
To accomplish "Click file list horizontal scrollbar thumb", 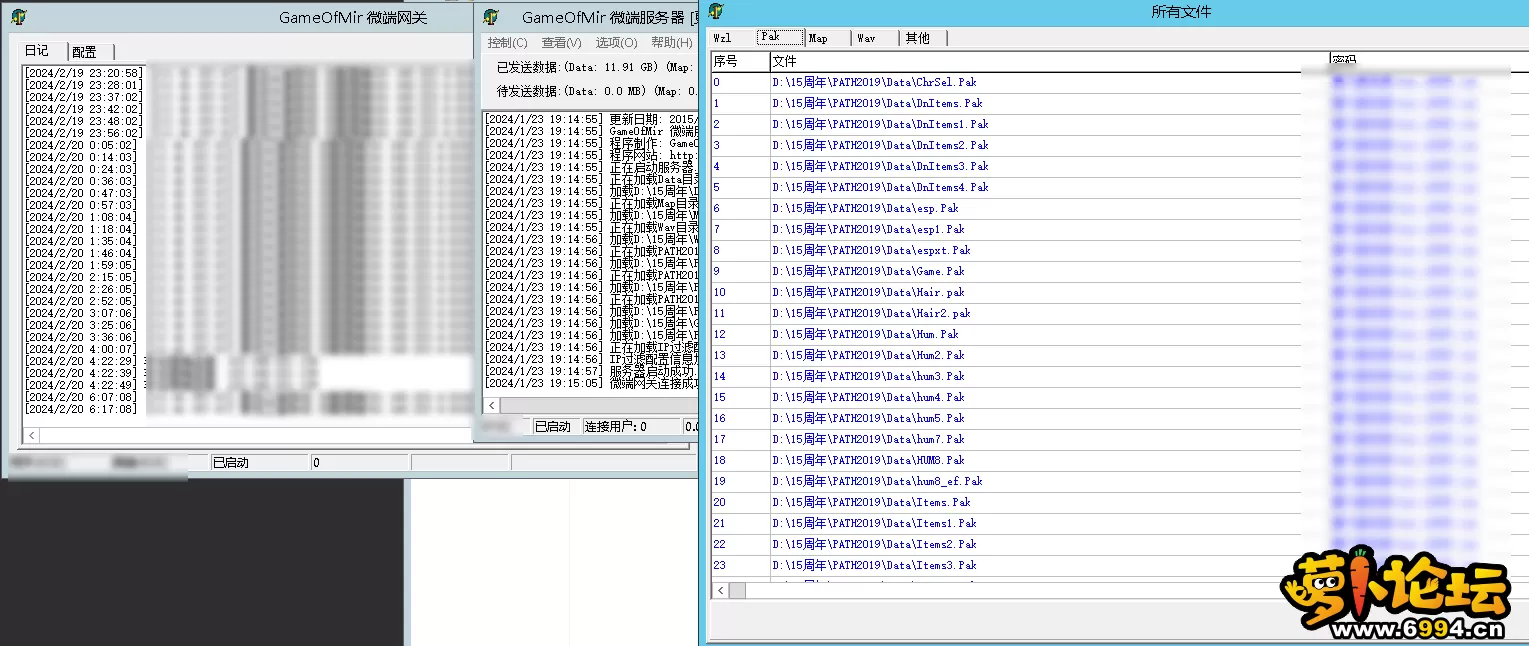I will click(x=737, y=591).
